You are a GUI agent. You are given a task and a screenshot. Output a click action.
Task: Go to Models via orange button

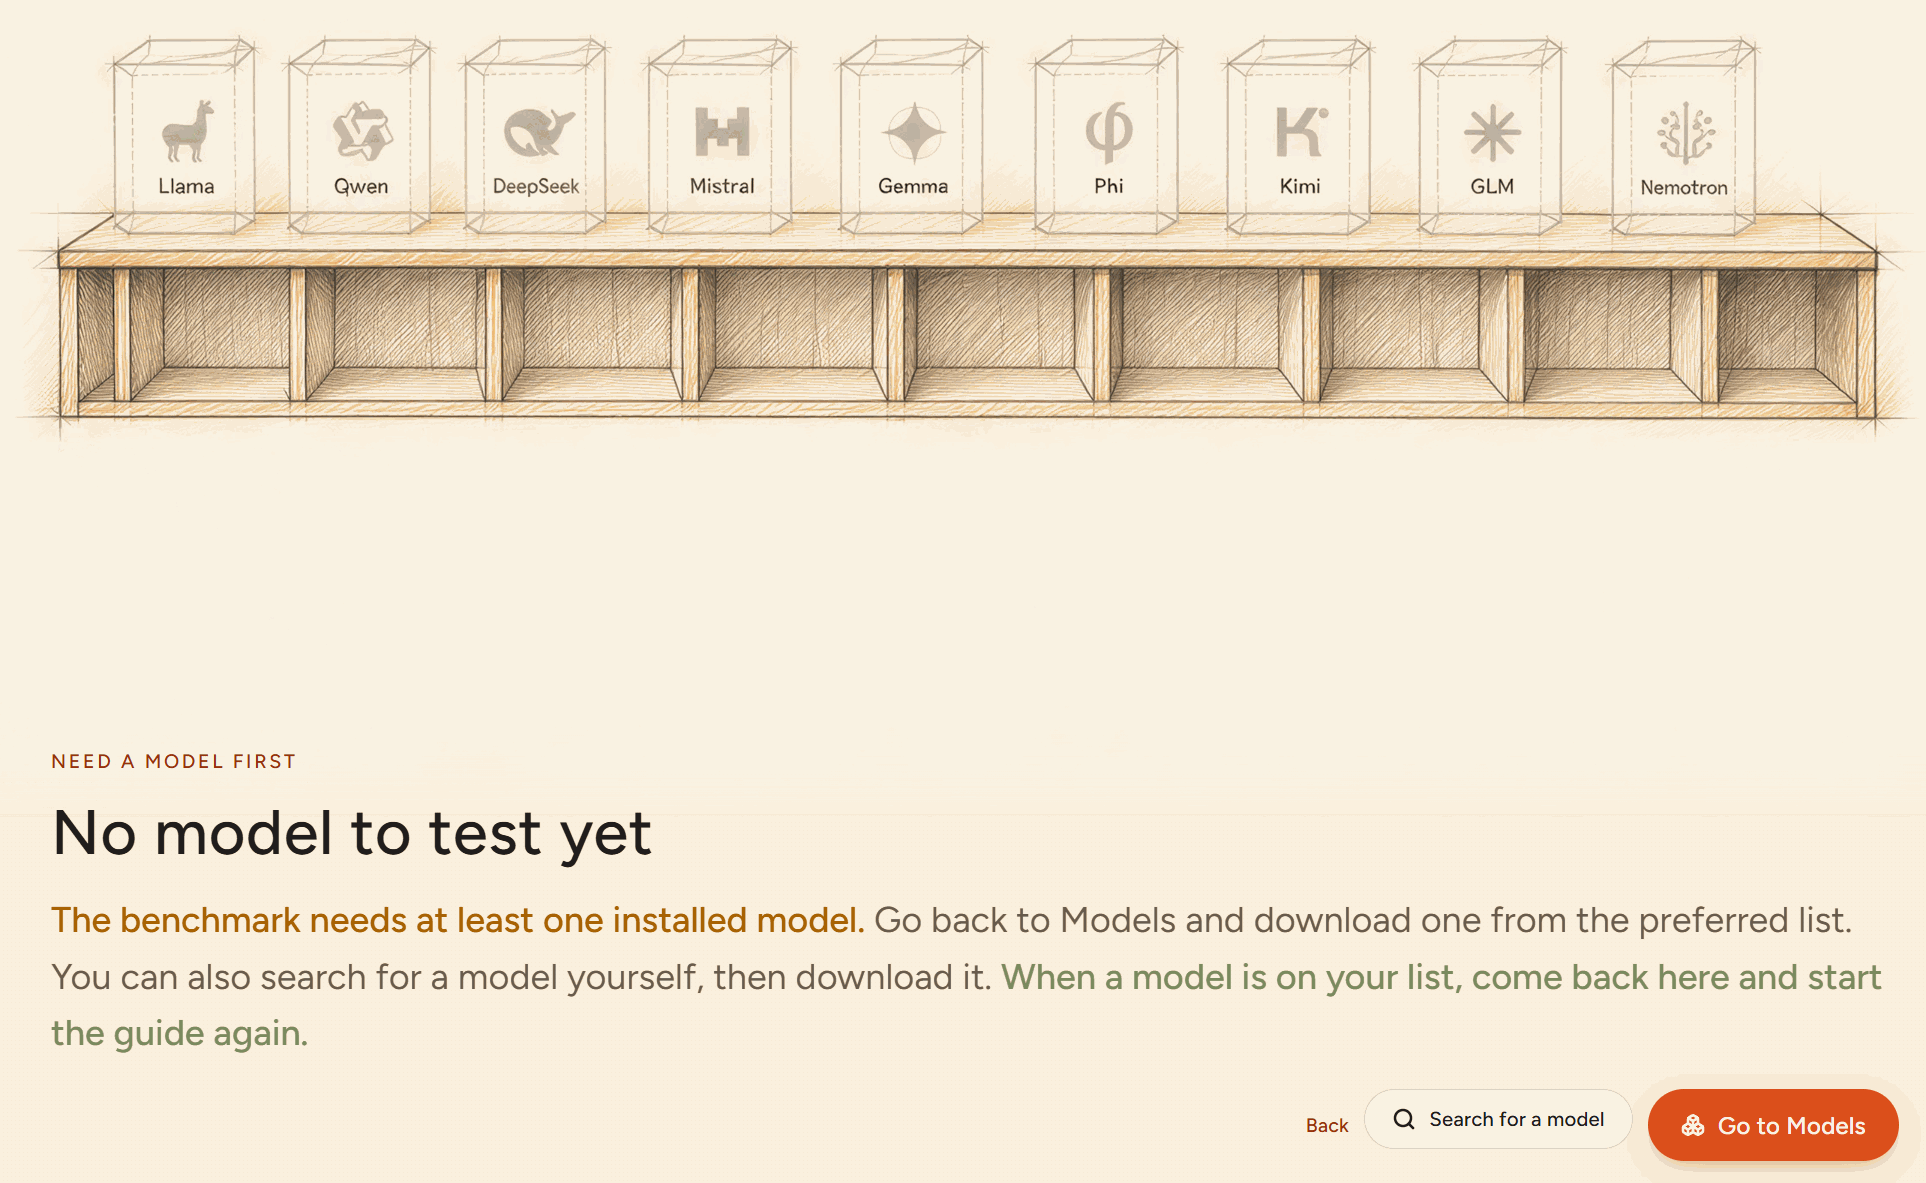pyautogui.click(x=1773, y=1126)
